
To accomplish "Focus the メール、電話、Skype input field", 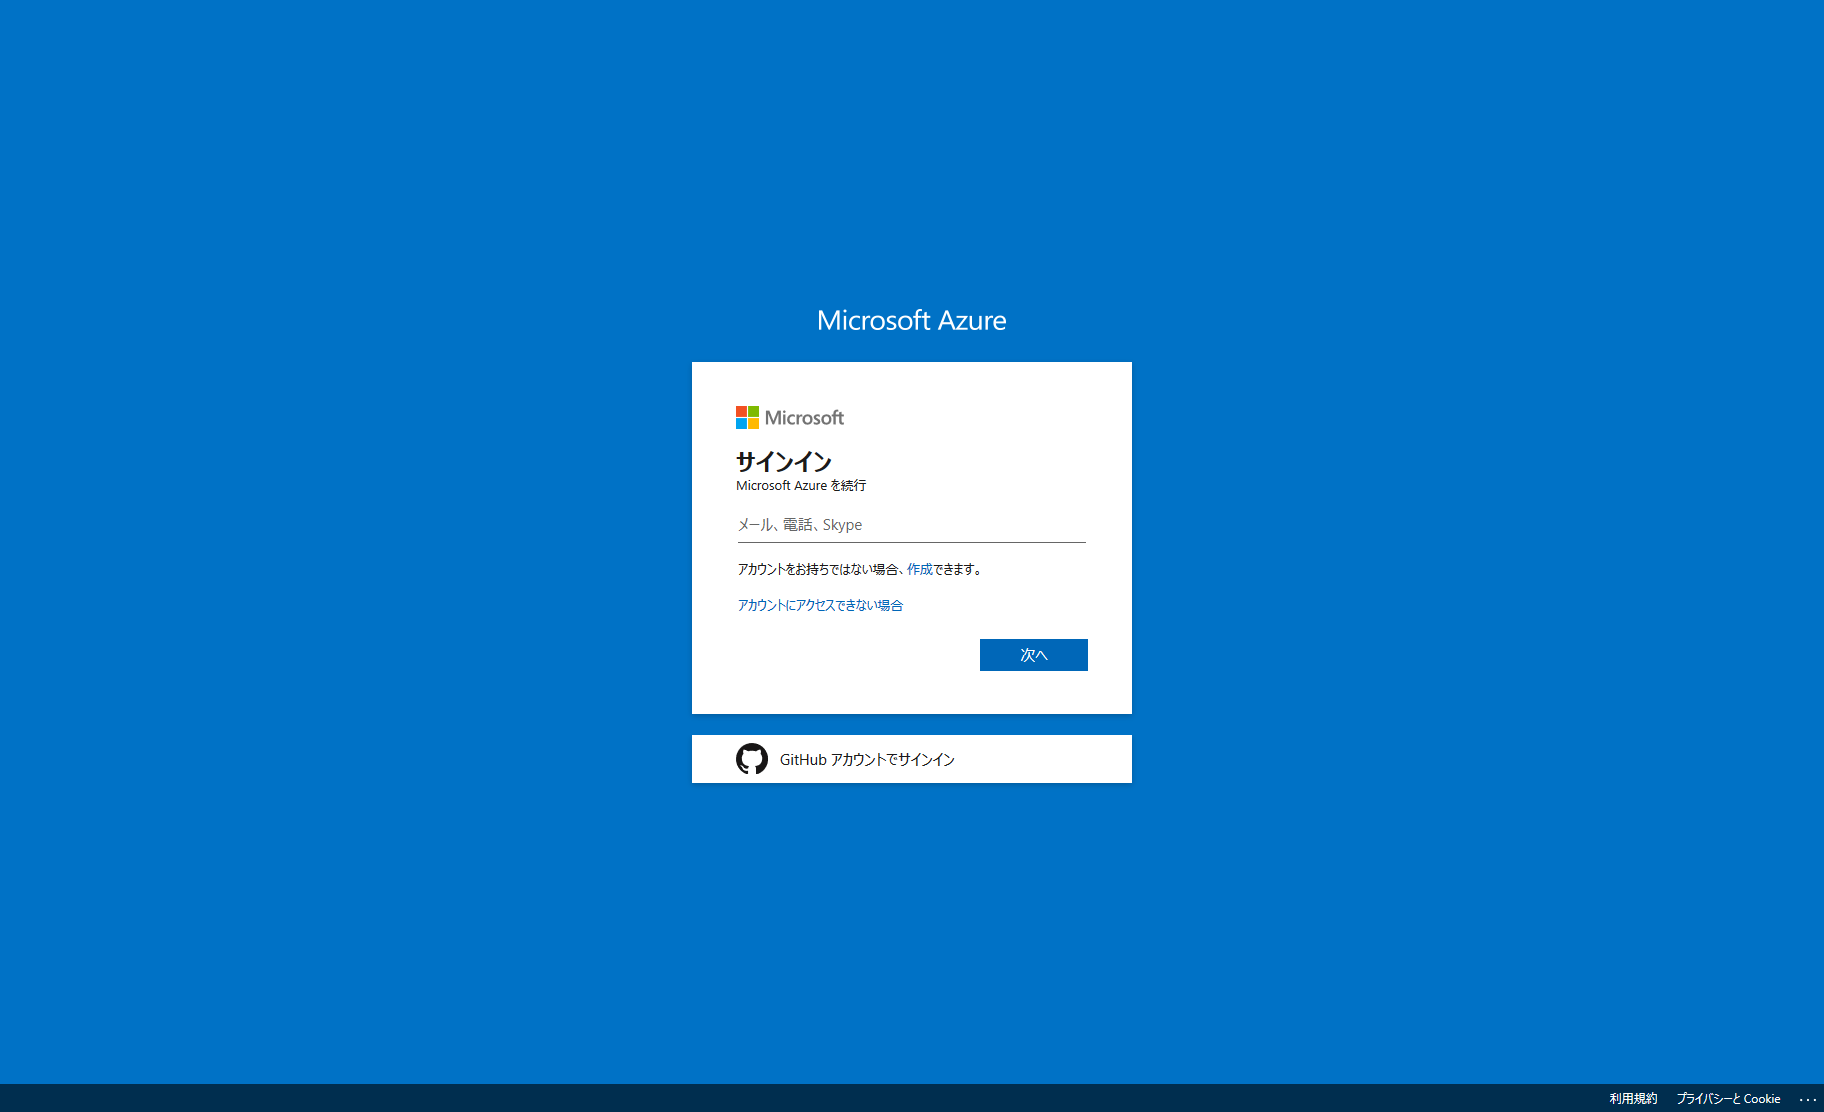I will coord(911,525).
